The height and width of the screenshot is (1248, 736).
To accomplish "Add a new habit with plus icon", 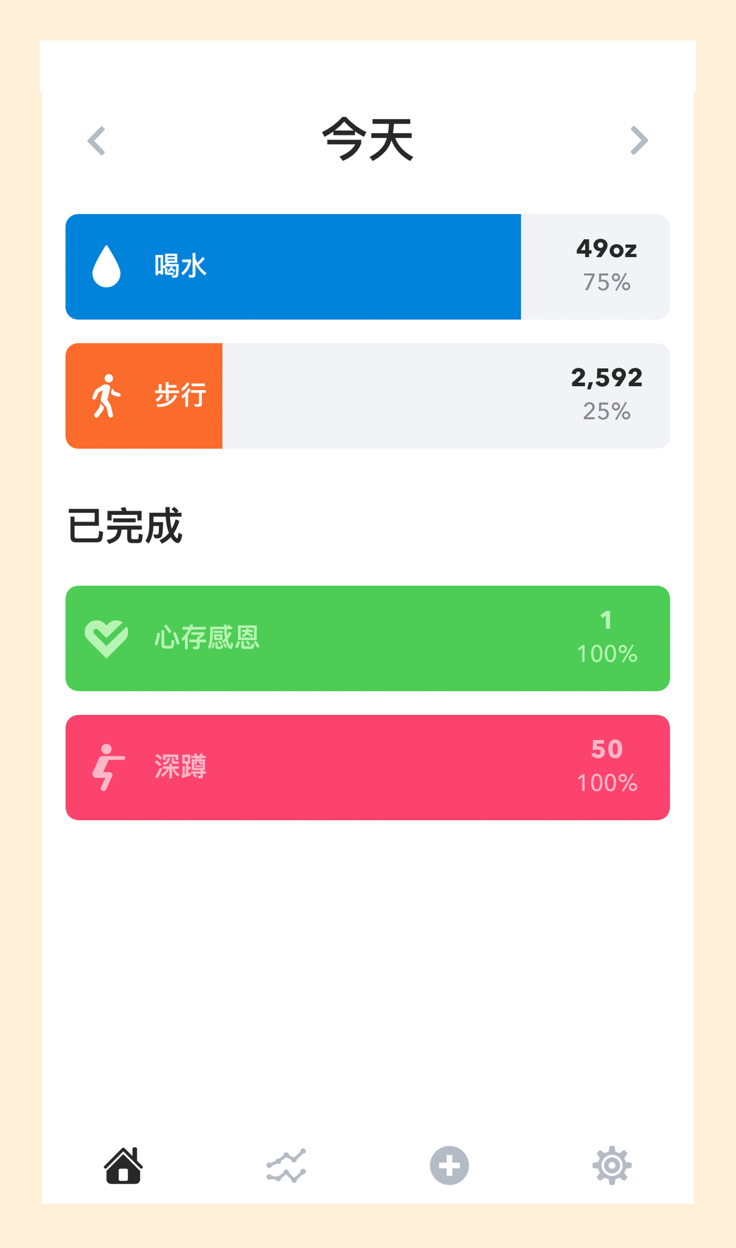I will click(449, 1165).
